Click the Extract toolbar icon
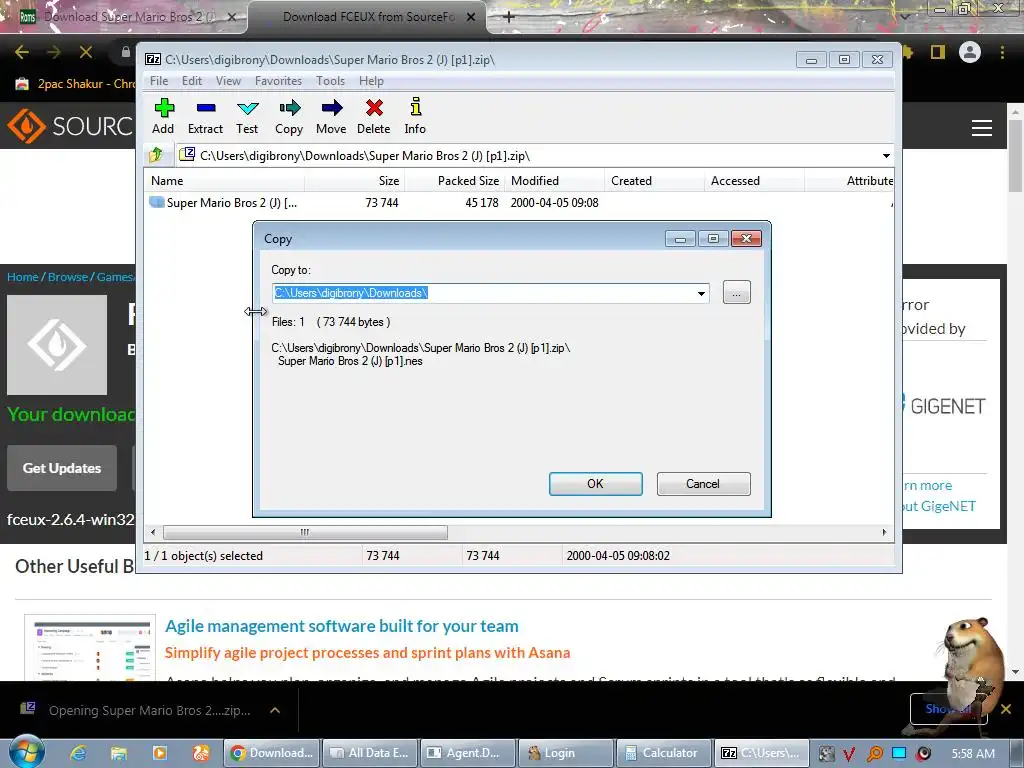Viewport: 1024px width, 768px height. [206, 116]
